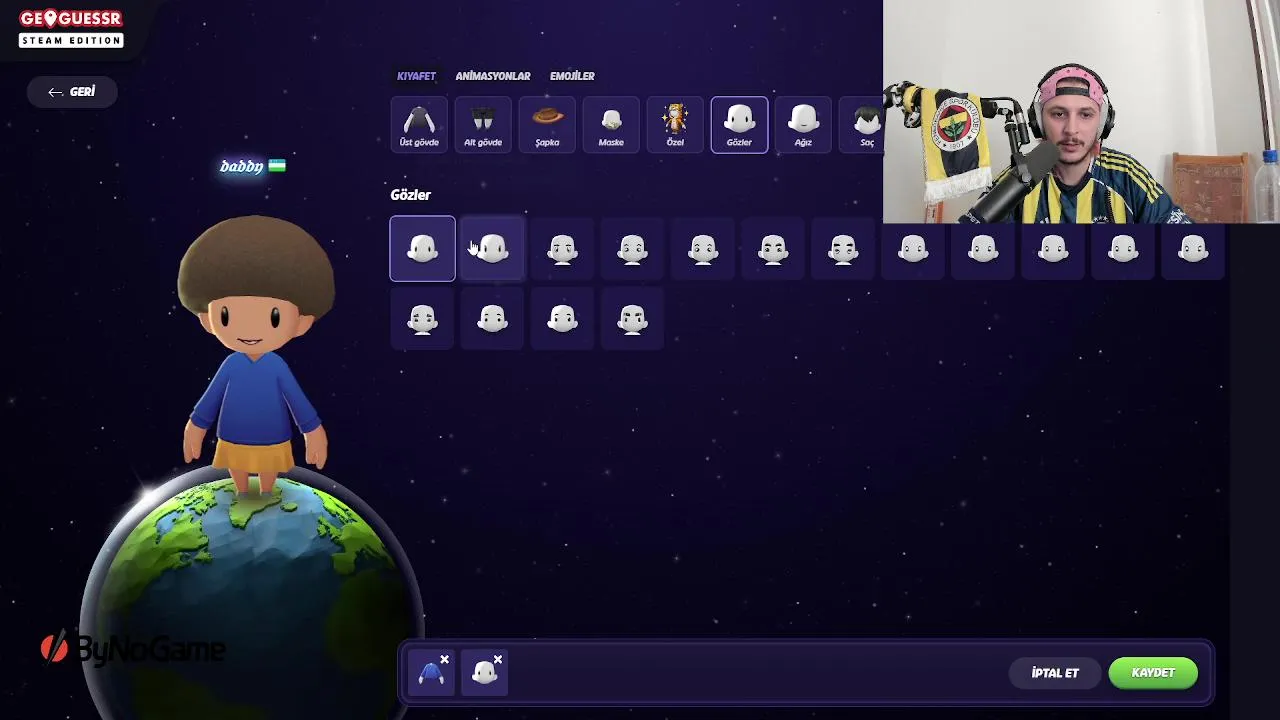Select the Alt gövde pants category
The image size is (1280, 720).
[483, 125]
